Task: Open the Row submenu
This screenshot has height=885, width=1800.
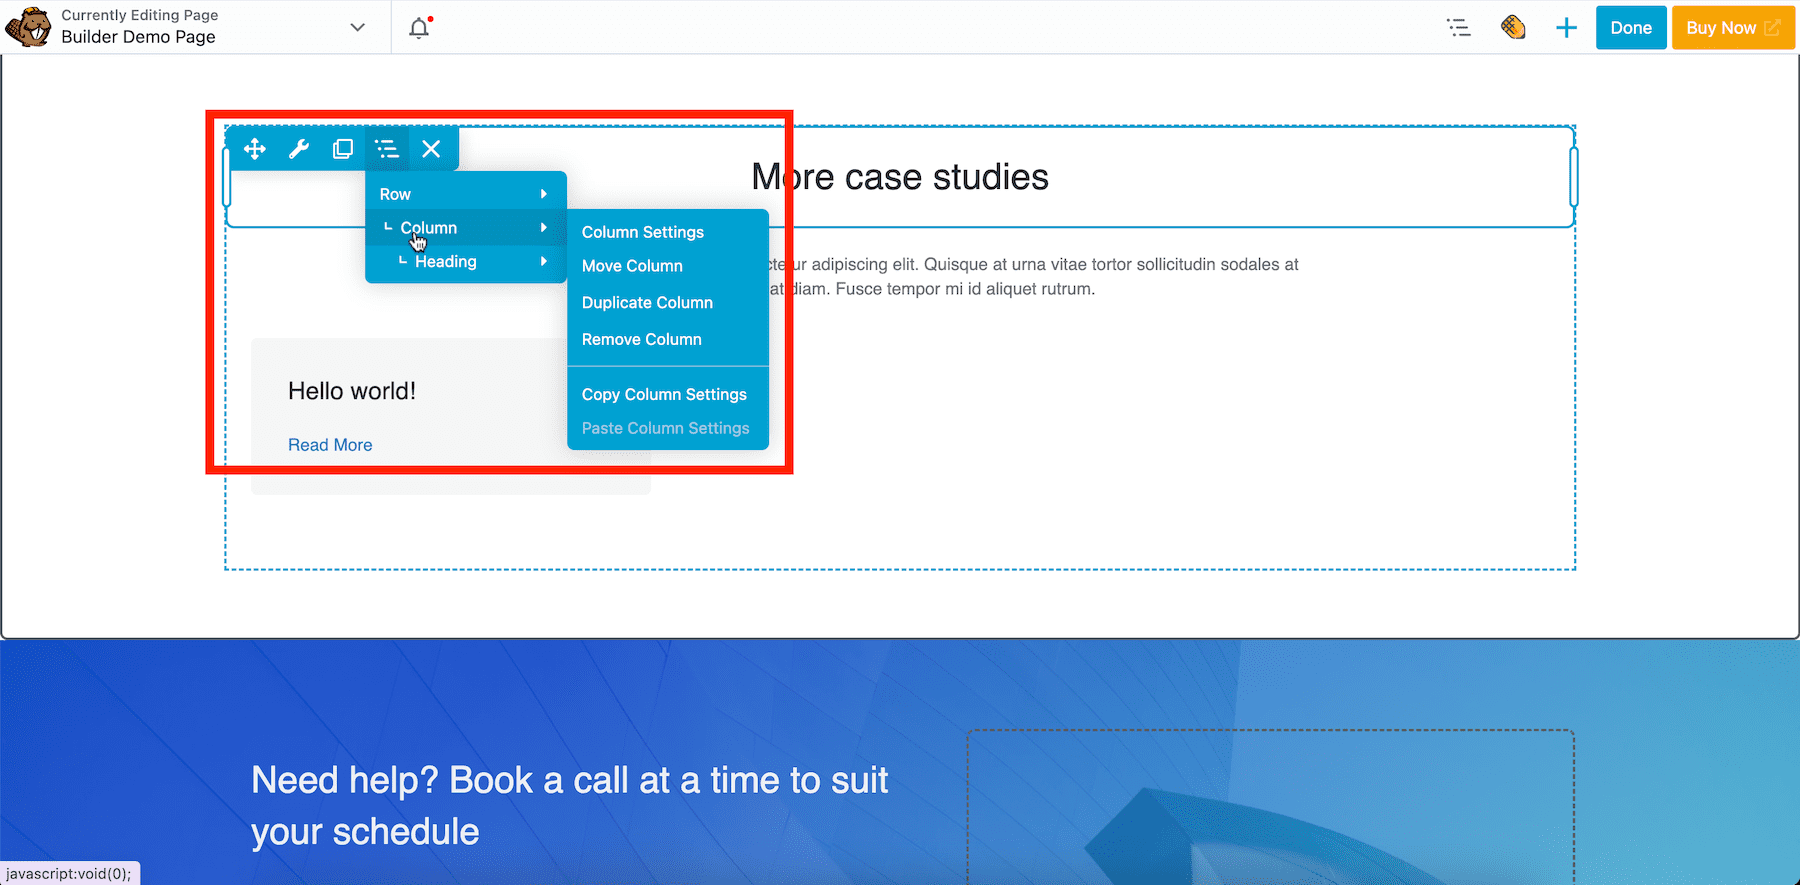Action: (x=466, y=194)
